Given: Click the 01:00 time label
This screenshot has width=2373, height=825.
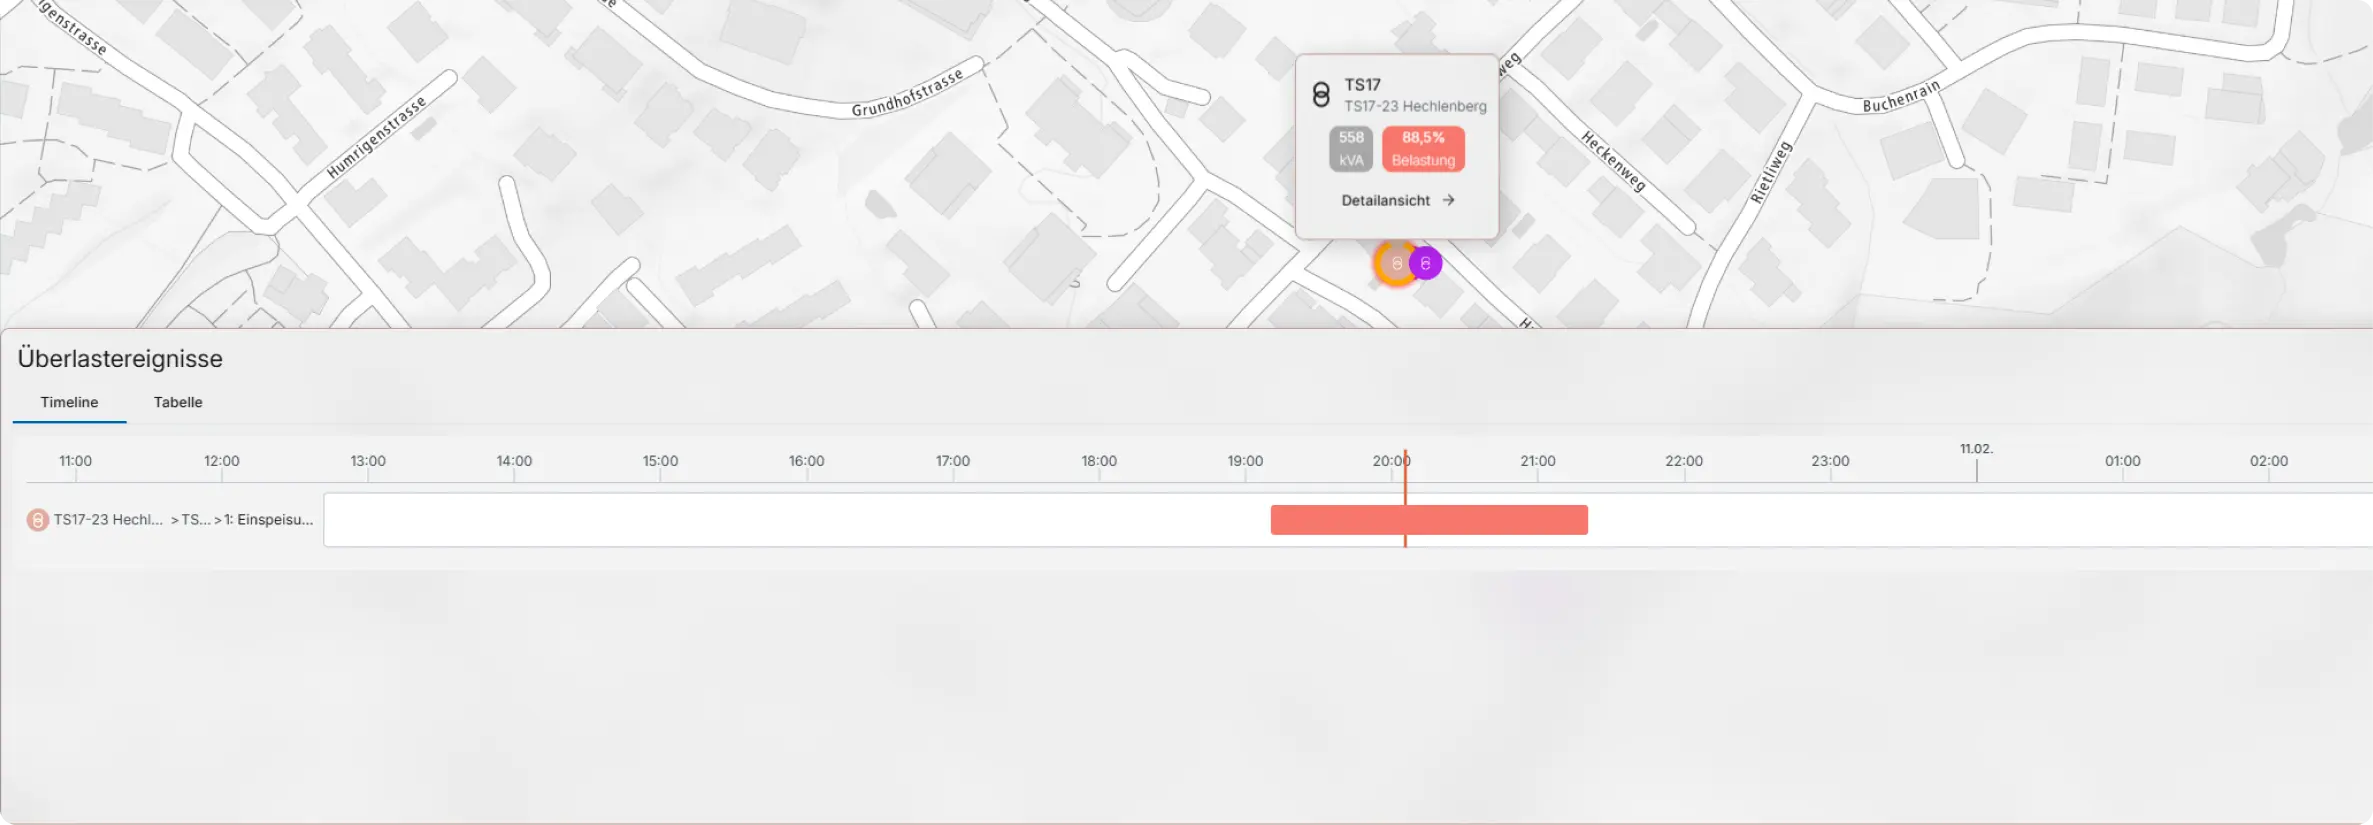Looking at the screenshot, I should (2122, 461).
